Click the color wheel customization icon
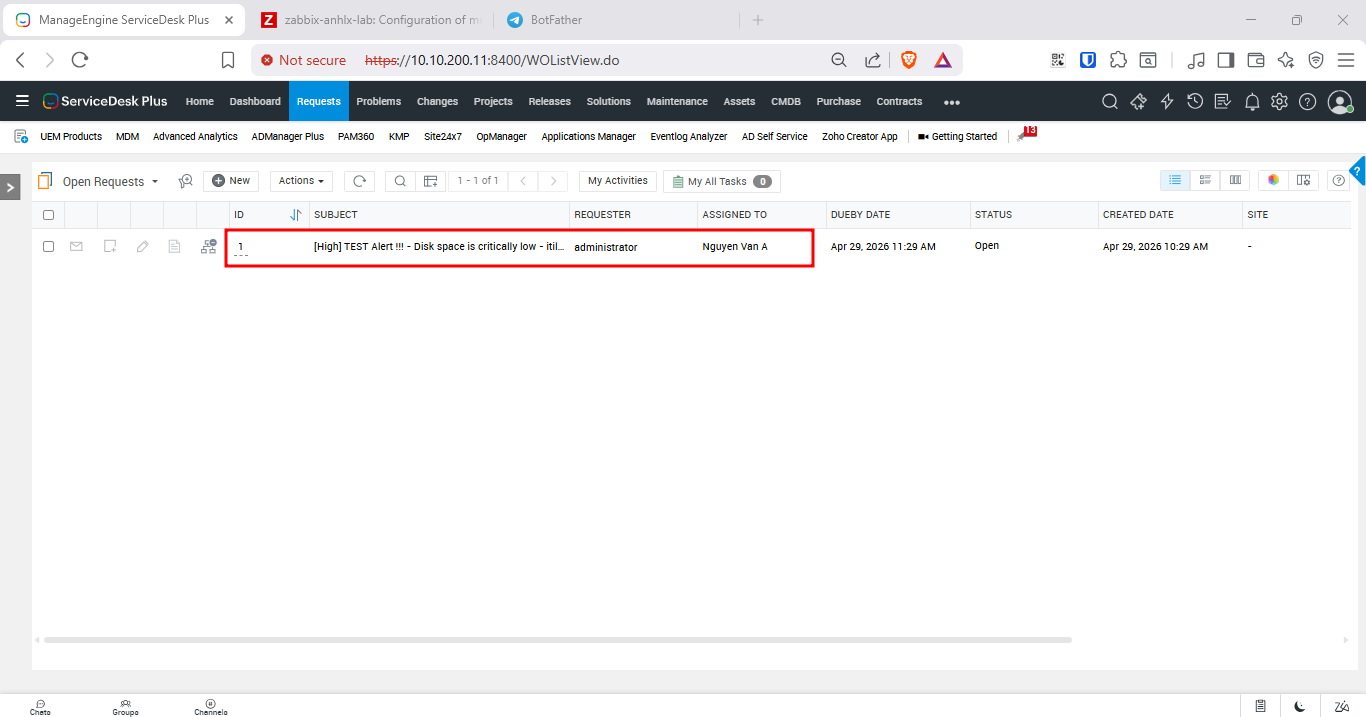1366x717 pixels. pos(1273,180)
